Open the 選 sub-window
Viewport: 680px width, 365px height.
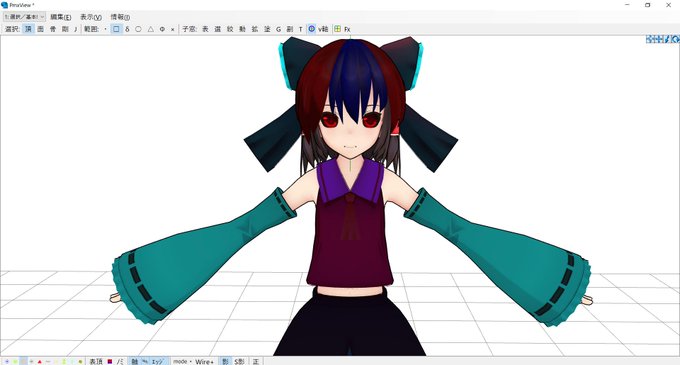click(218, 29)
